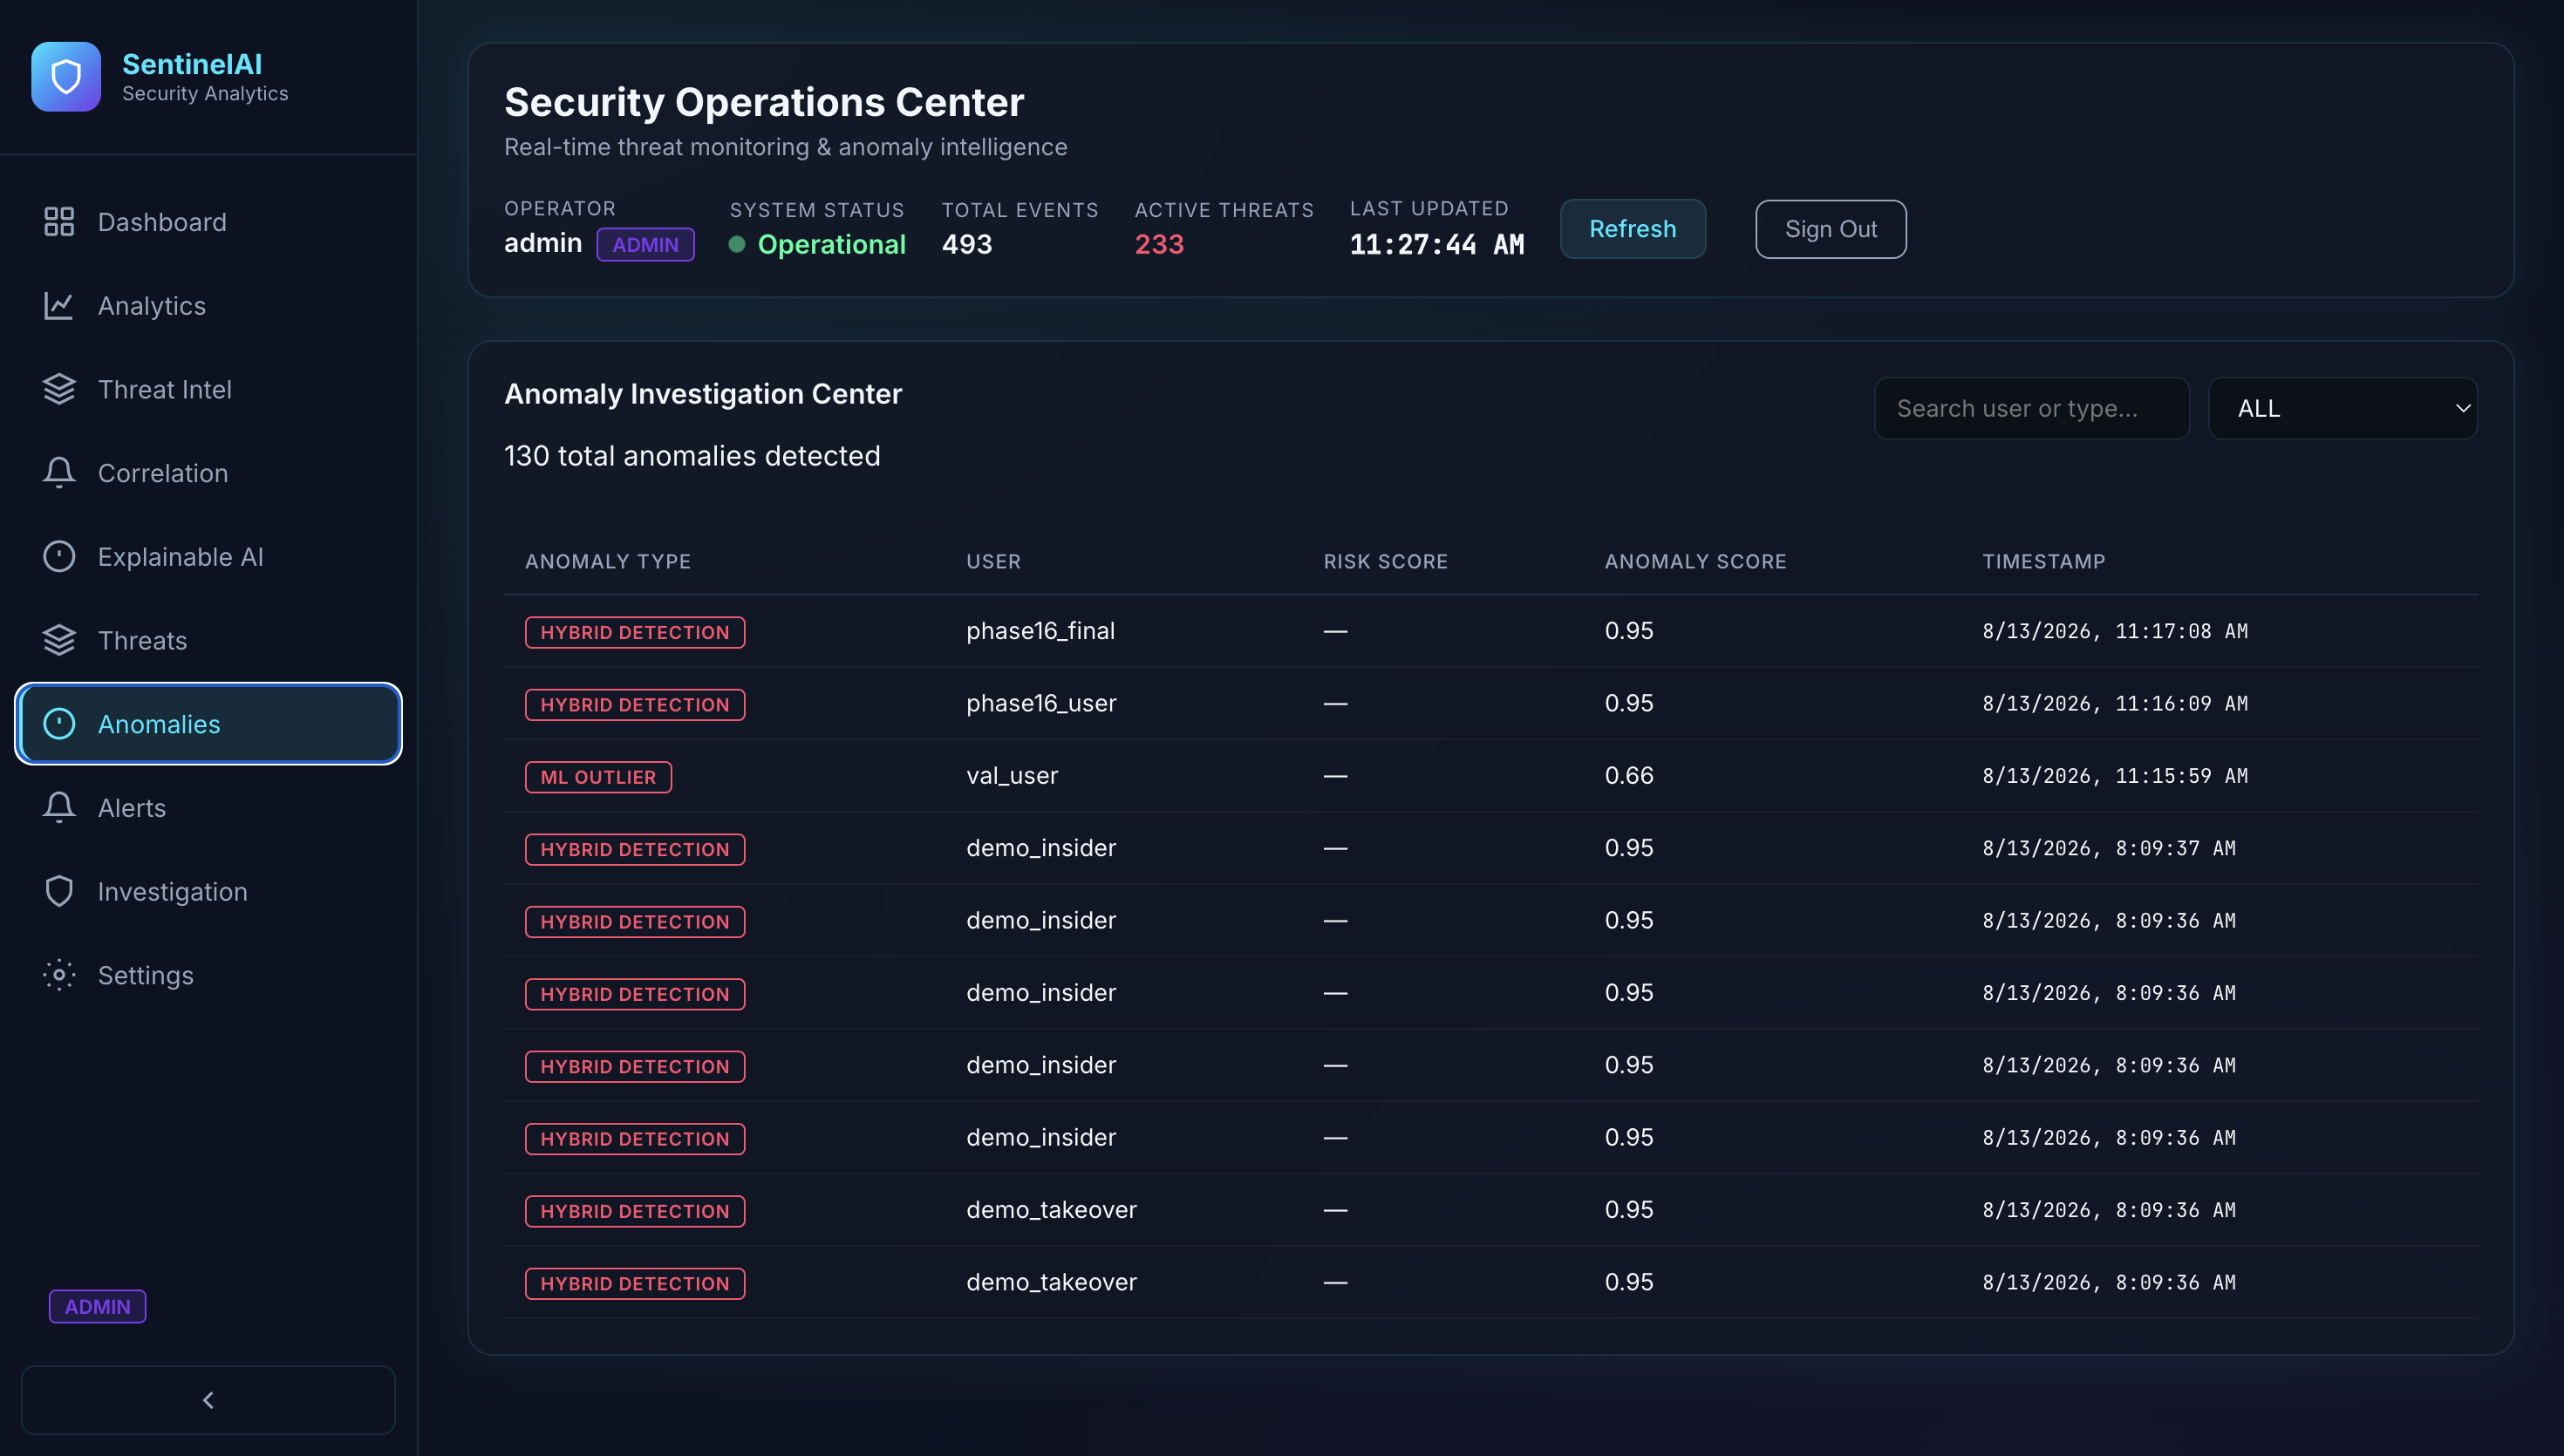The height and width of the screenshot is (1456, 2564).
Task: Click the 0.66 anomaly score value
Action: coord(1629,775)
